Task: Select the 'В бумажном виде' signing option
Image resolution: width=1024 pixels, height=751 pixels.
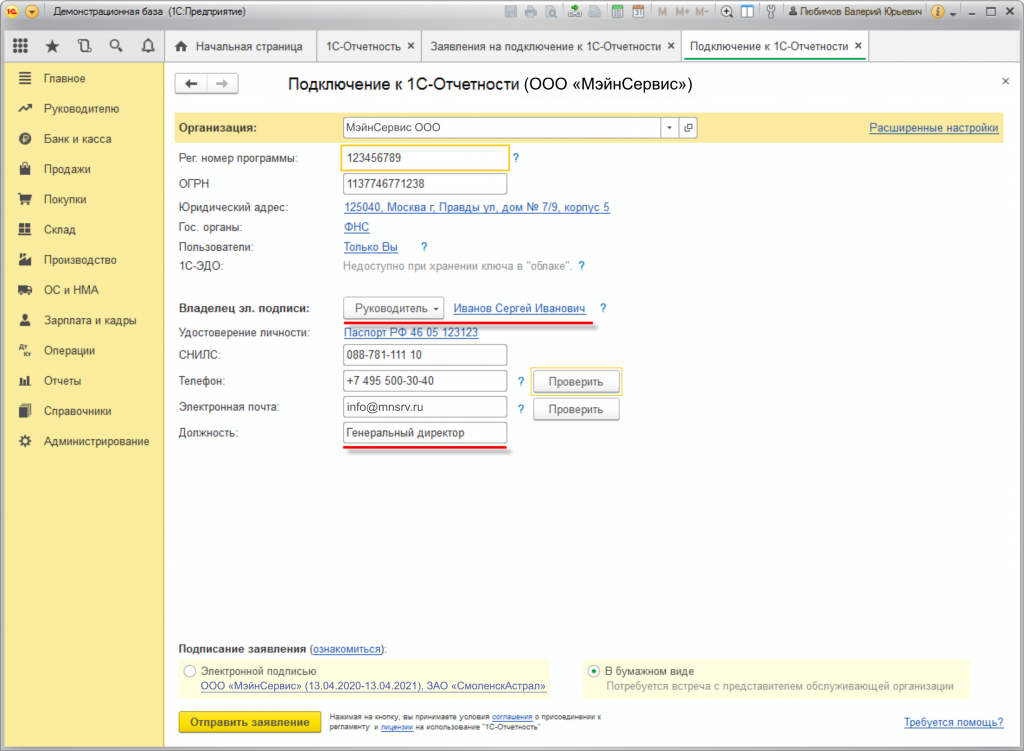Action: [x=594, y=672]
